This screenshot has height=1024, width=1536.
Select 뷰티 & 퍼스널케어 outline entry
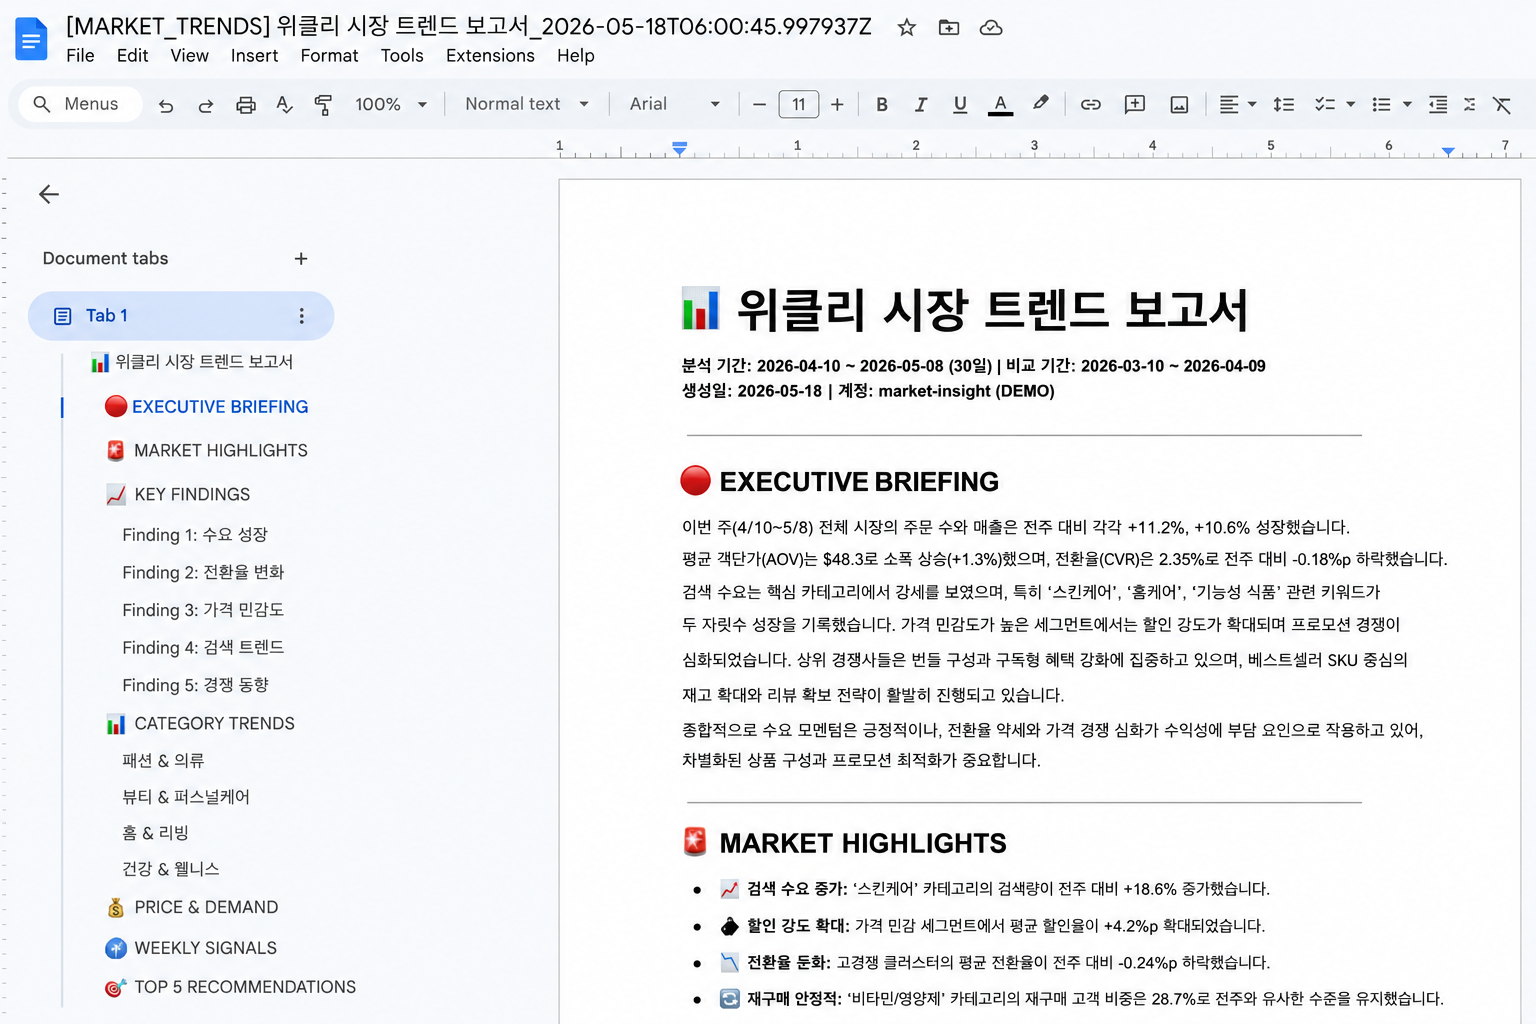click(x=186, y=797)
